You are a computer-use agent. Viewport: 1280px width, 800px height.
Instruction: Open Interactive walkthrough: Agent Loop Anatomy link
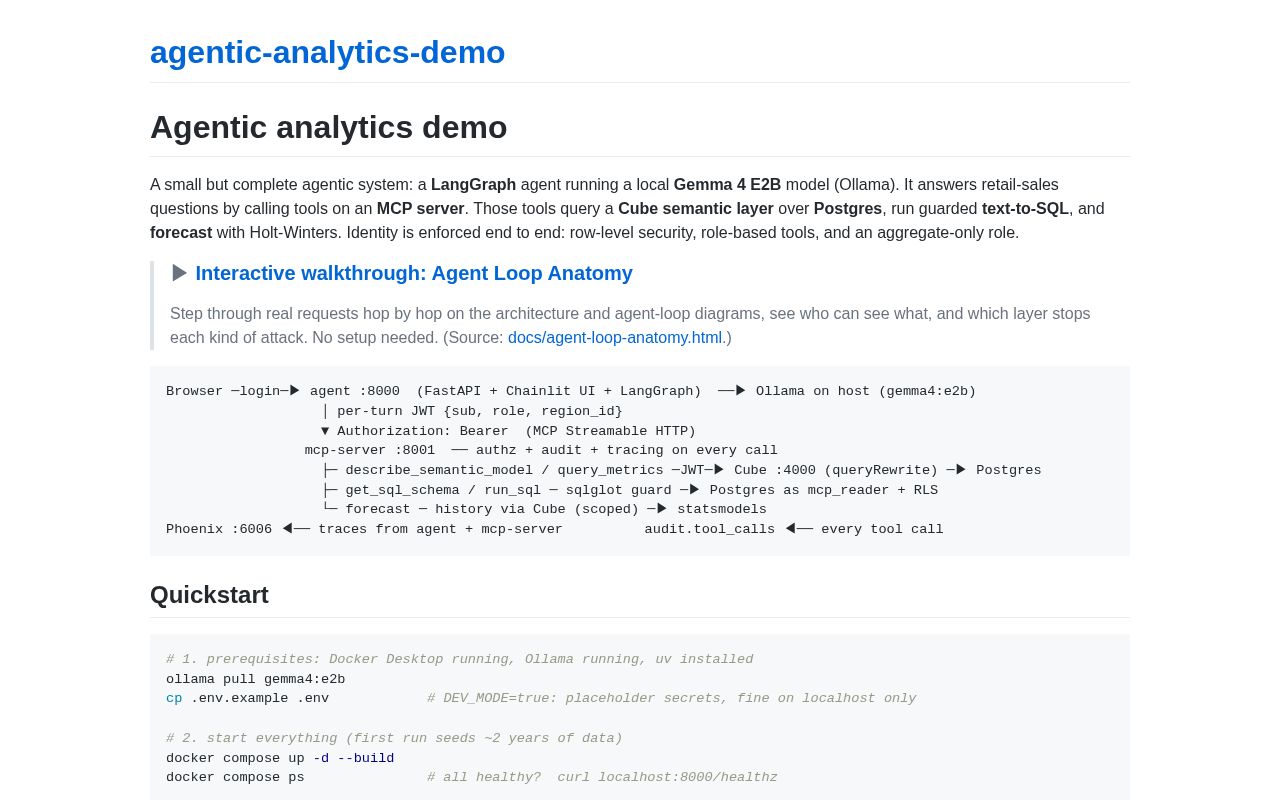[x=414, y=273]
